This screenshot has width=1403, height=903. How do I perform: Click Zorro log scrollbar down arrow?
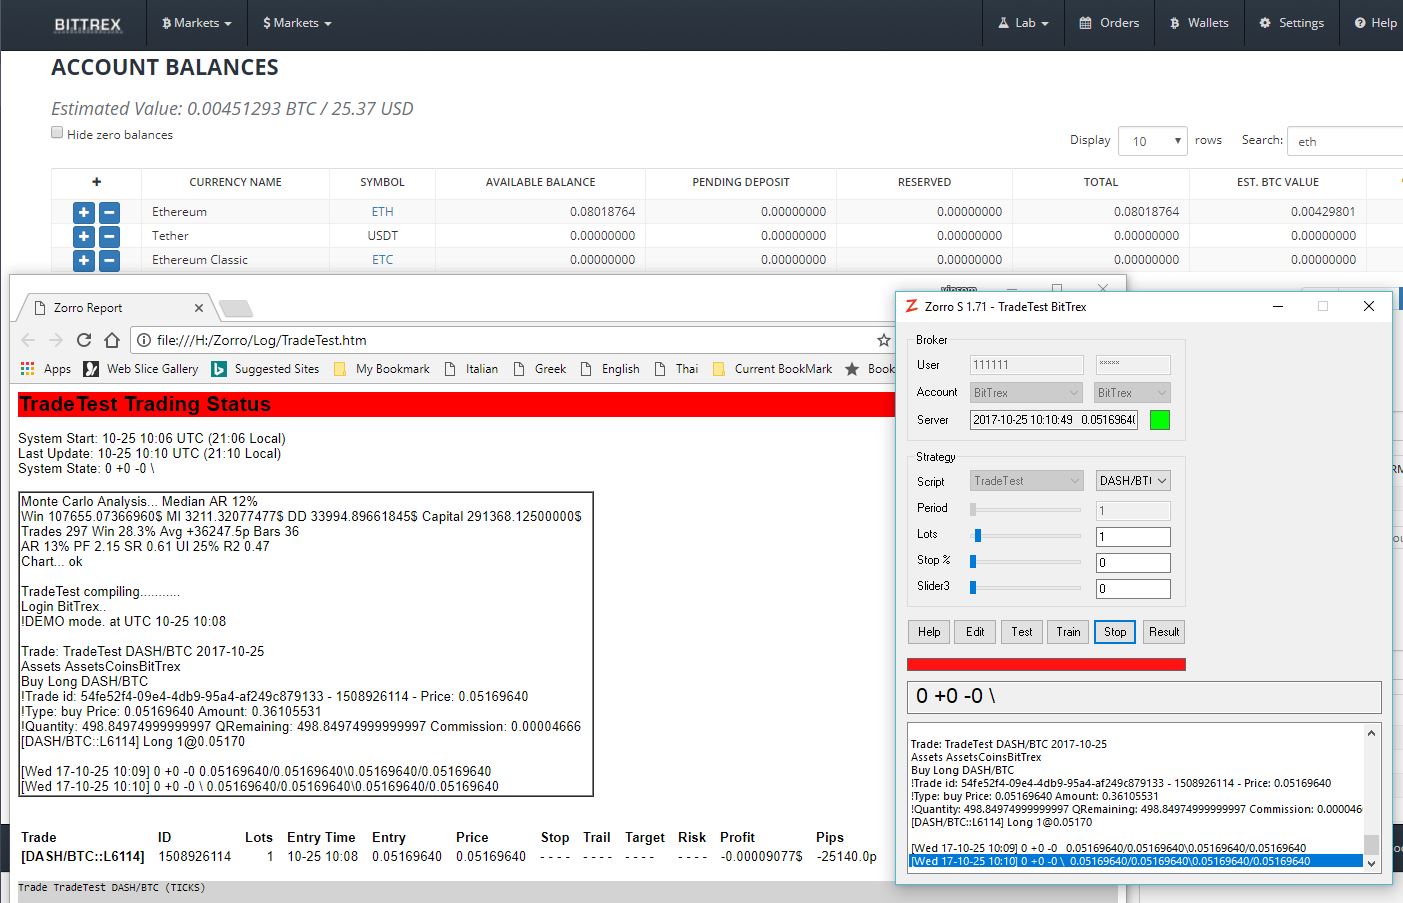point(1371,863)
